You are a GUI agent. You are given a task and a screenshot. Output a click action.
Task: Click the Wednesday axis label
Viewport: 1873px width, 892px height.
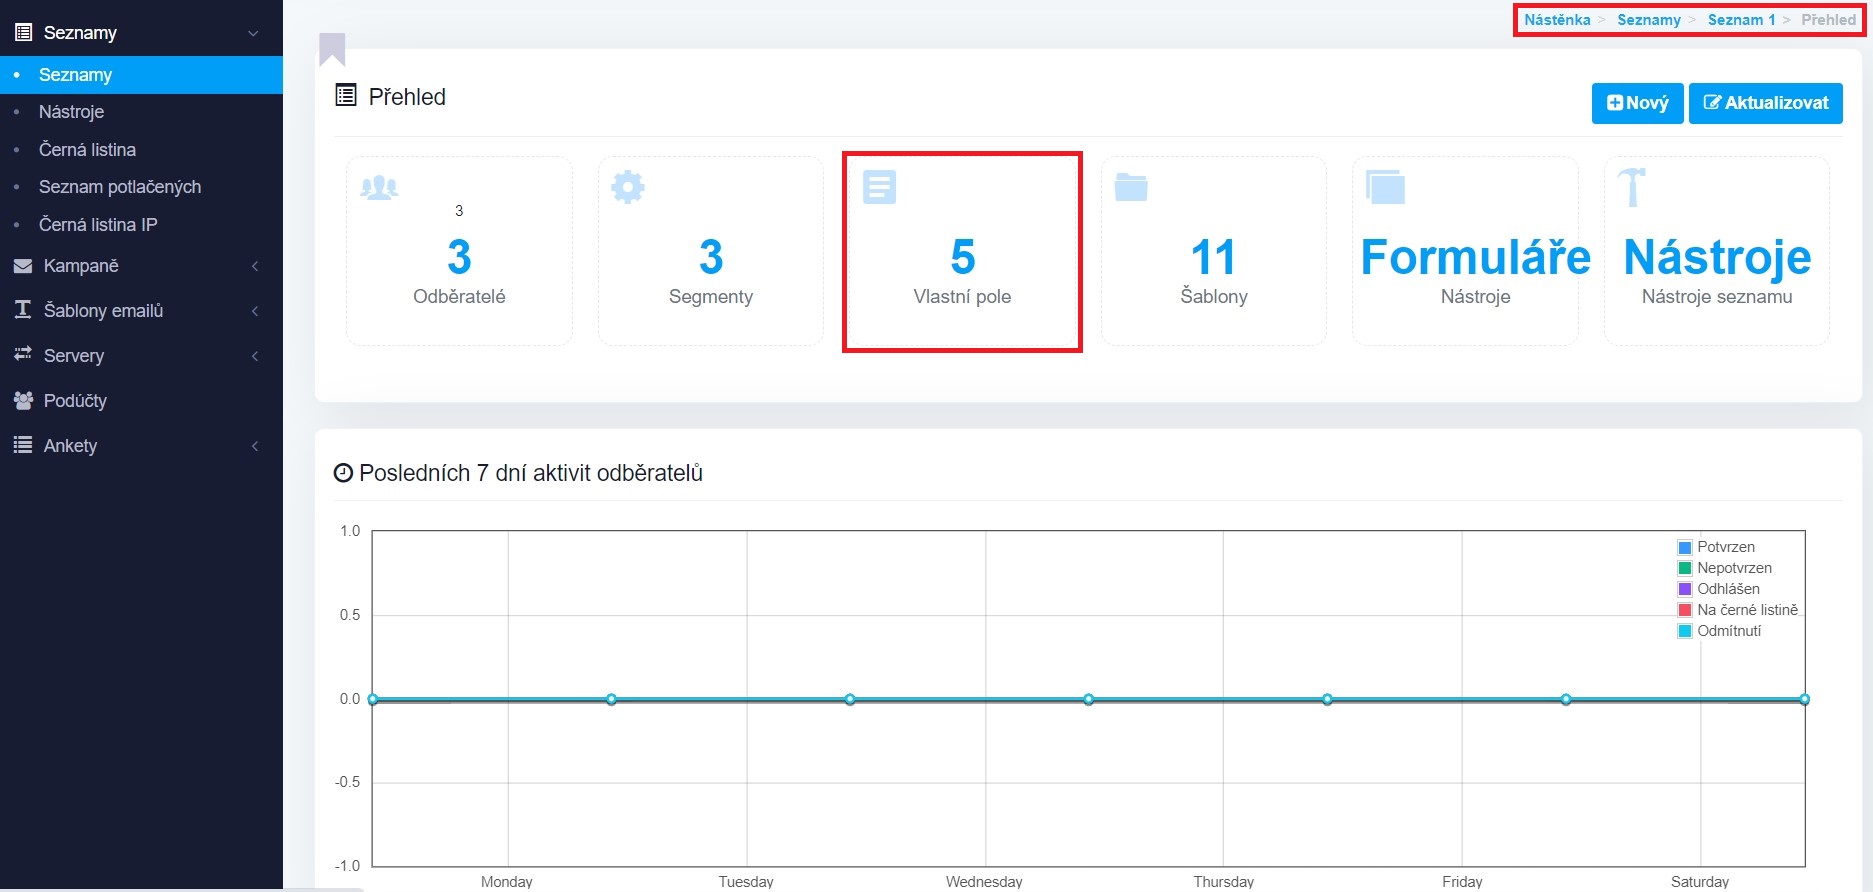(x=984, y=881)
